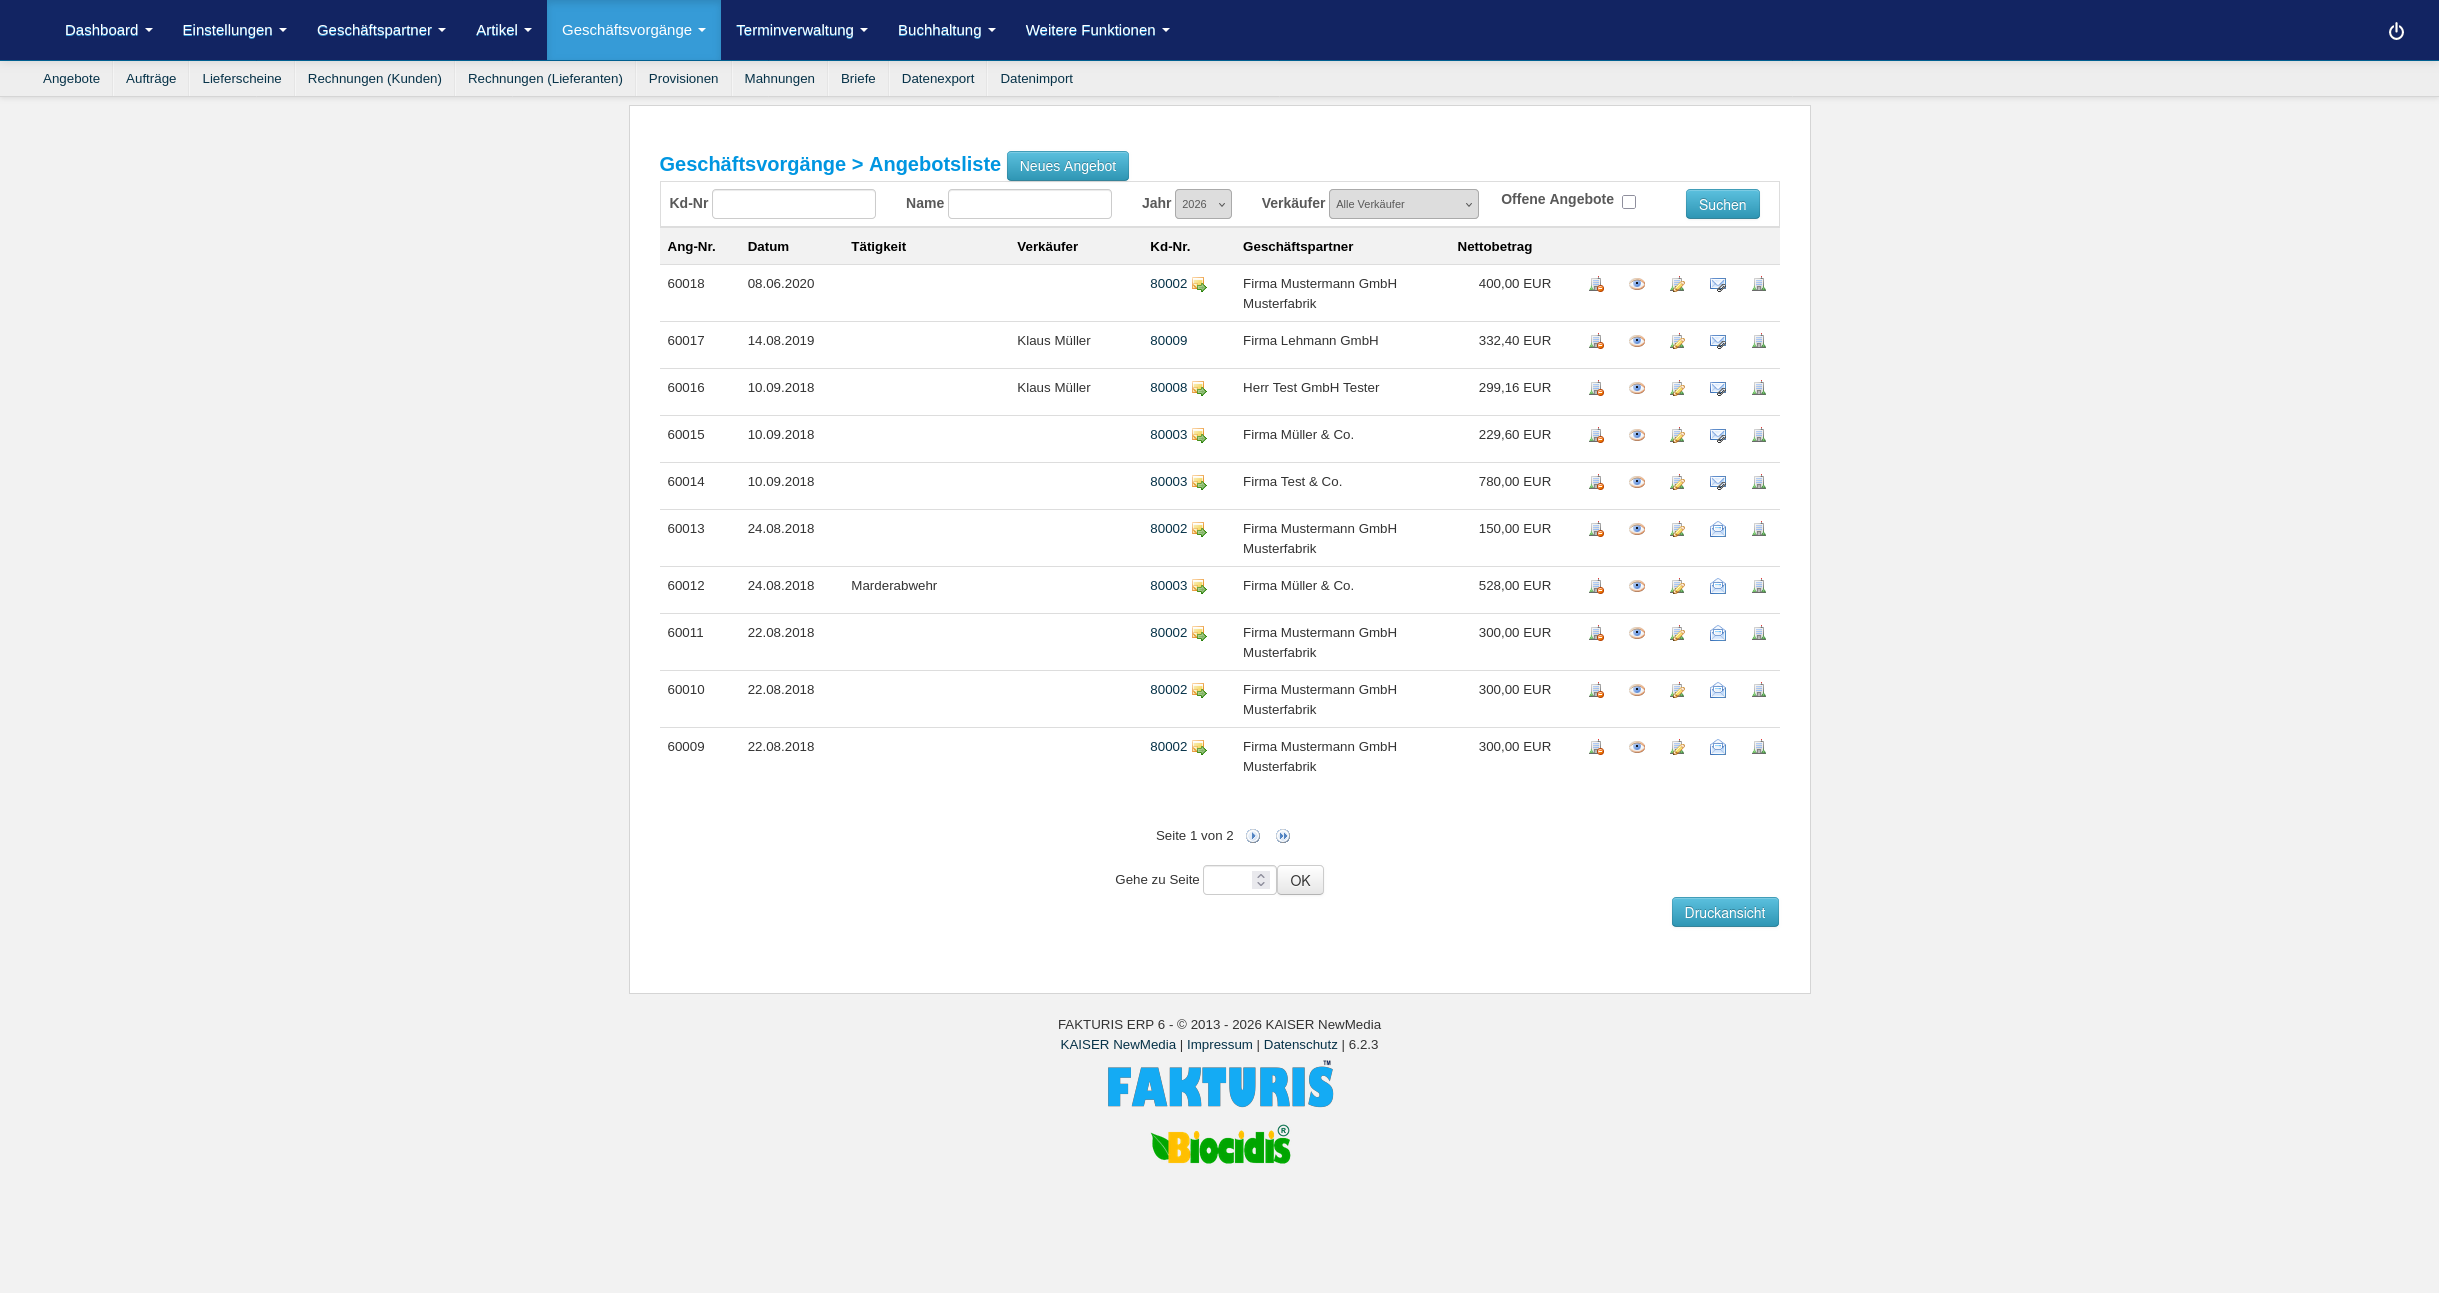Image resolution: width=2439 pixels, height=1293 pixels.
Task: Open the Jahr dropdown showing 2026
Action: (1202, 204)
